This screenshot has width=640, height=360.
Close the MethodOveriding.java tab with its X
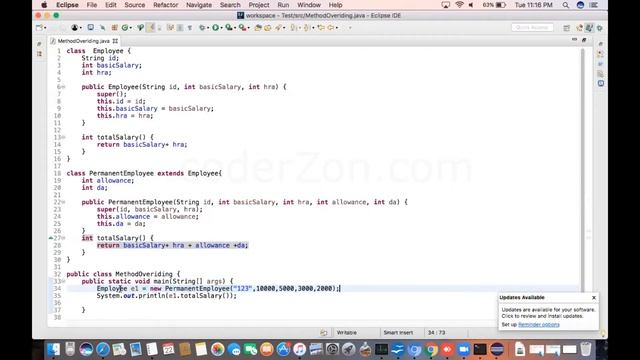[x=115, y=41]
